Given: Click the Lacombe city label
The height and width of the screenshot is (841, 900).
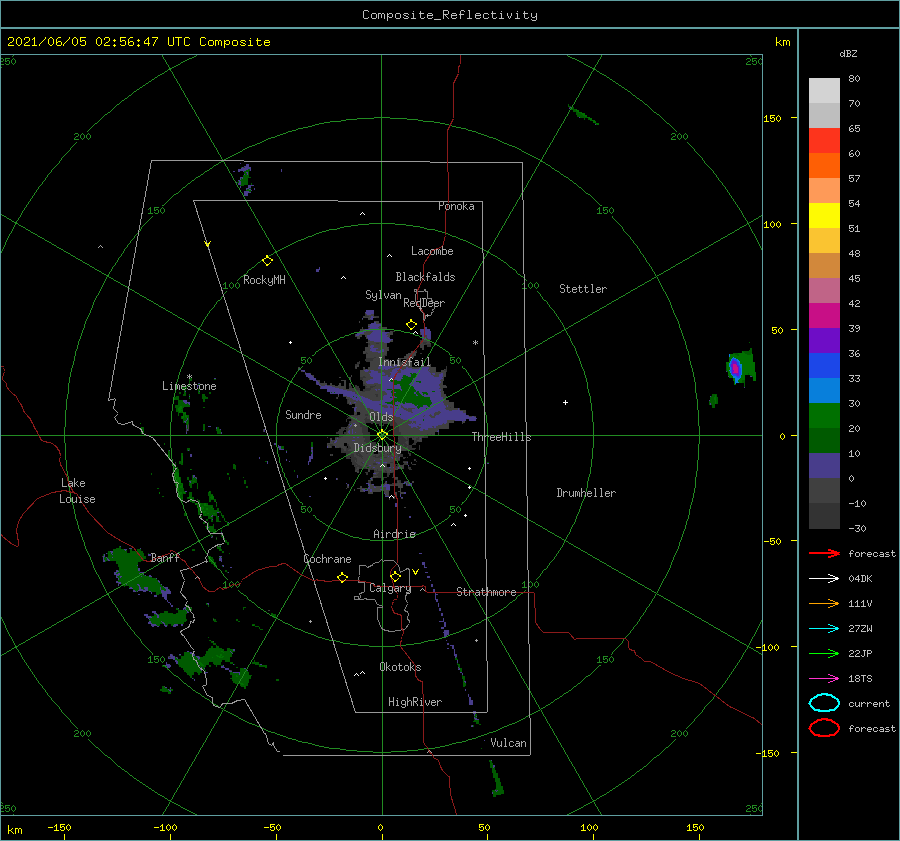Looking at the screenshot, I should [432, 251].
